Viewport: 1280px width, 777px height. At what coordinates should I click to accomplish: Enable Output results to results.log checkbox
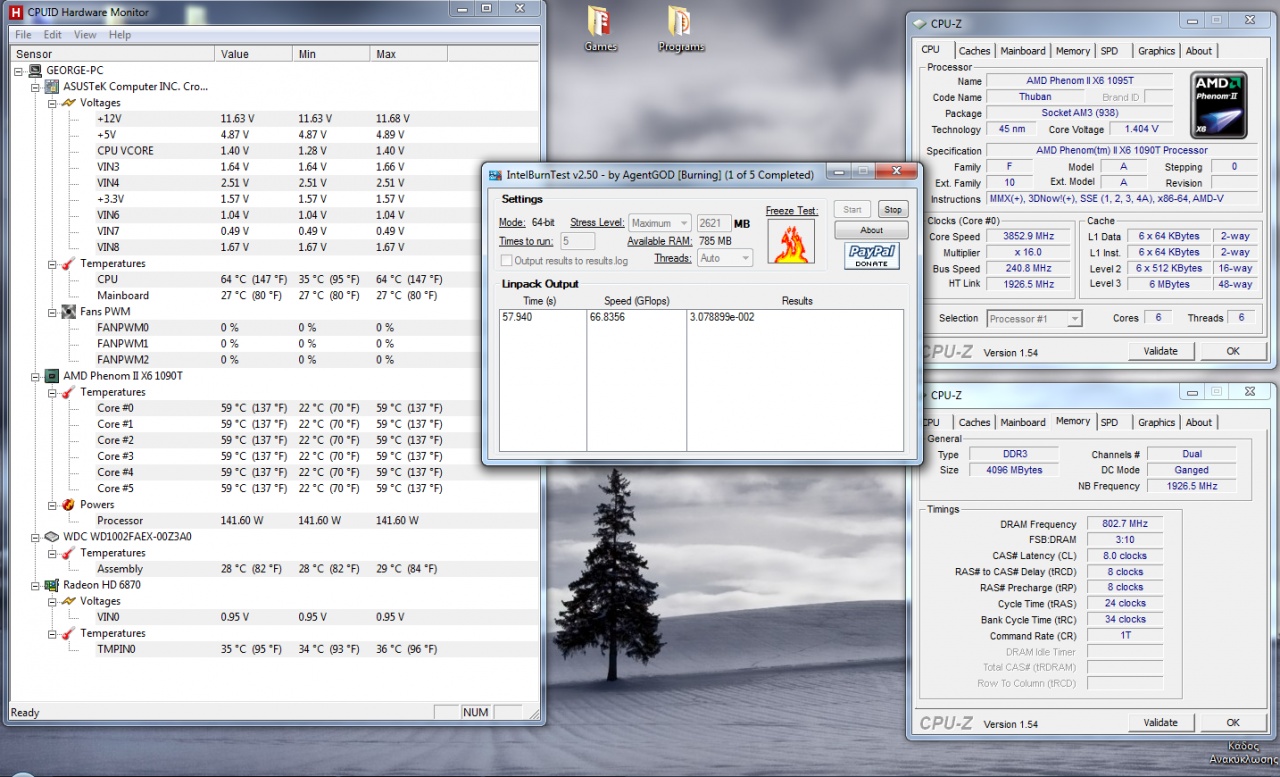pos(506,261)
